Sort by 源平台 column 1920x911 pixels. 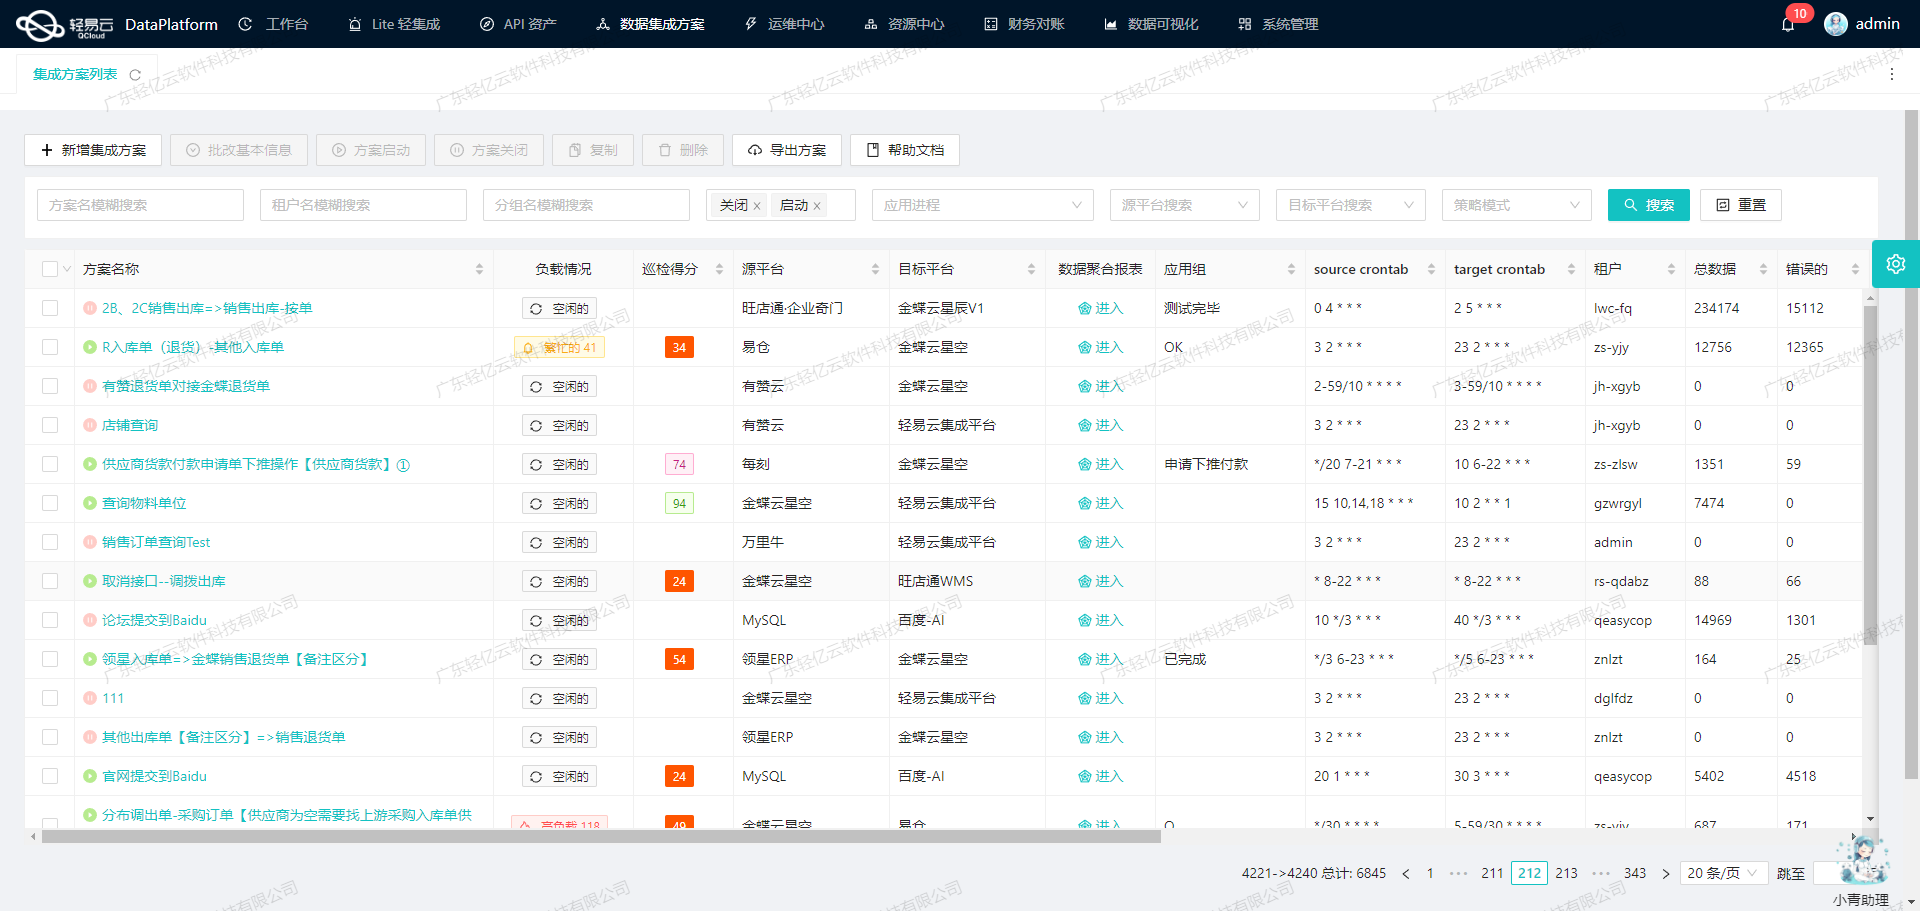(875, 269)
